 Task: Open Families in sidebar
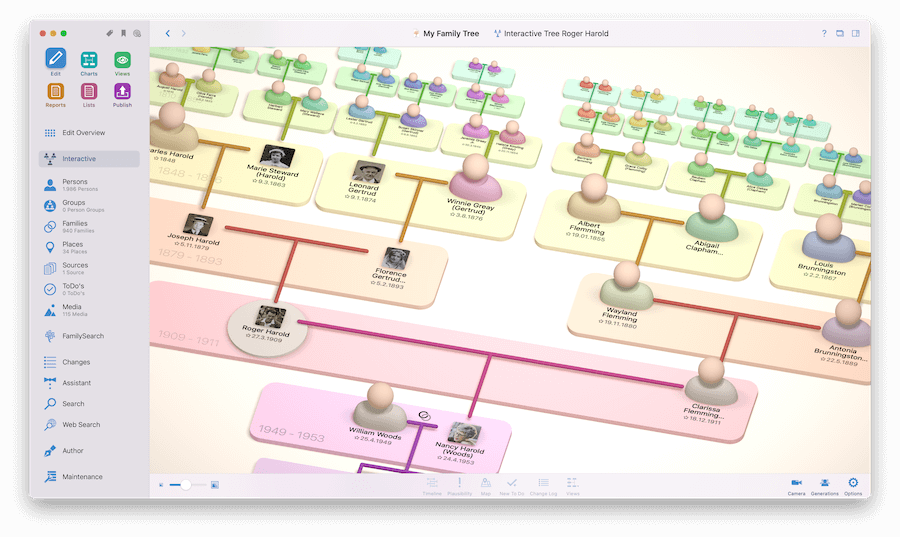click(x=90, y=227)
